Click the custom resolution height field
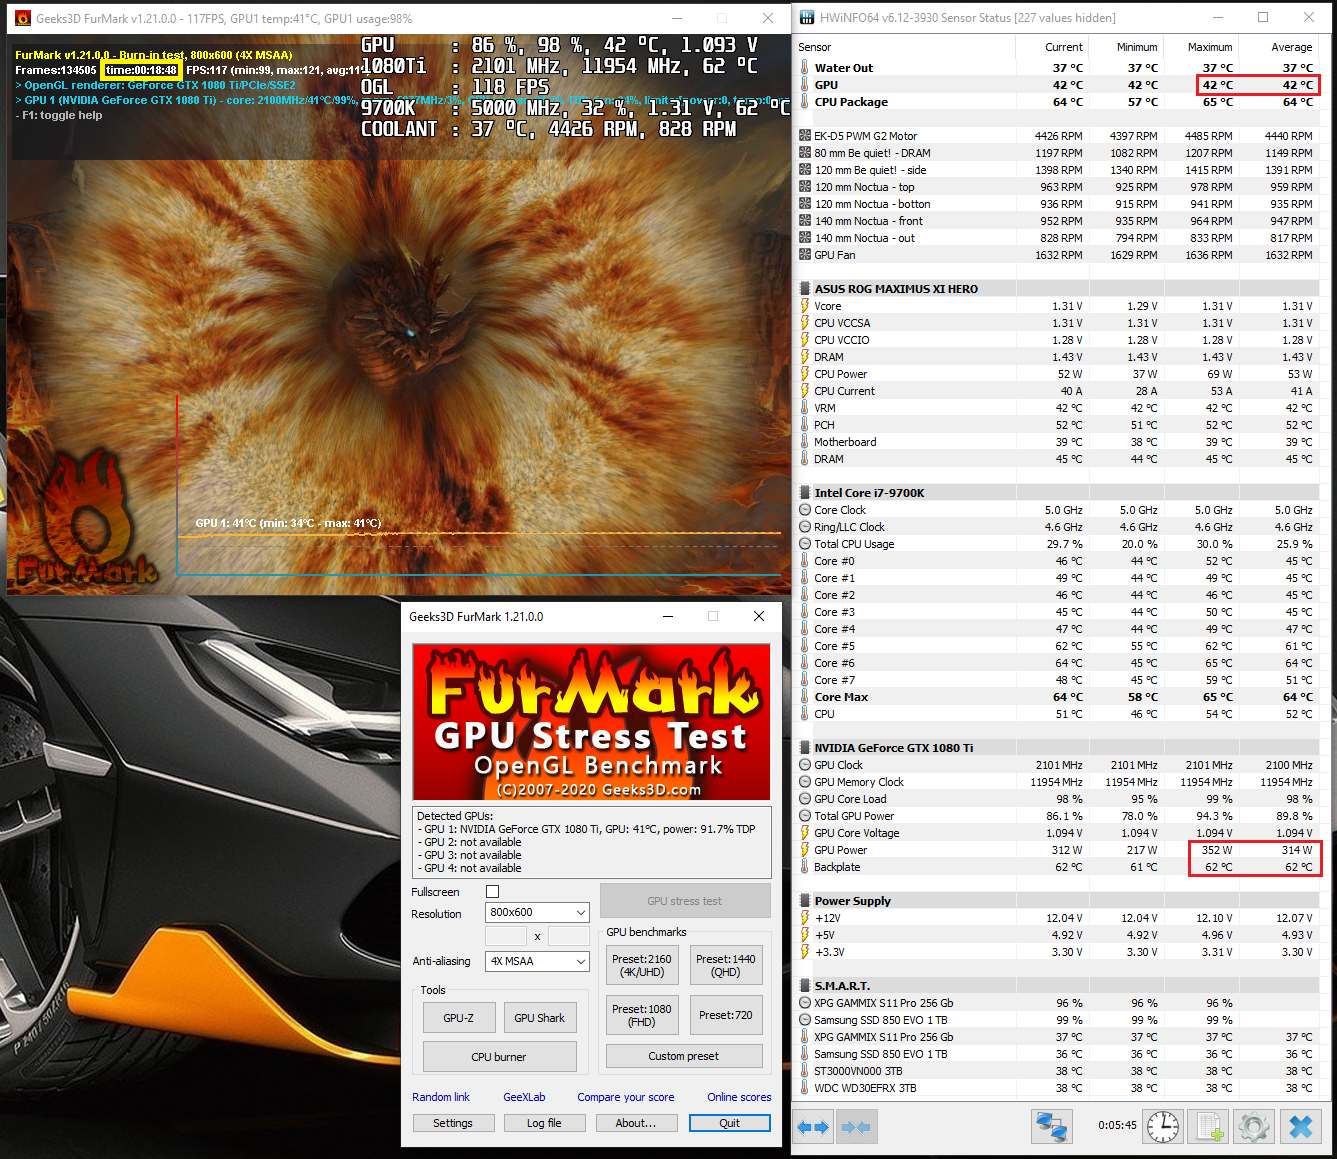Viewport: 1337px width, 1159px height. click(x=569, y=936)
